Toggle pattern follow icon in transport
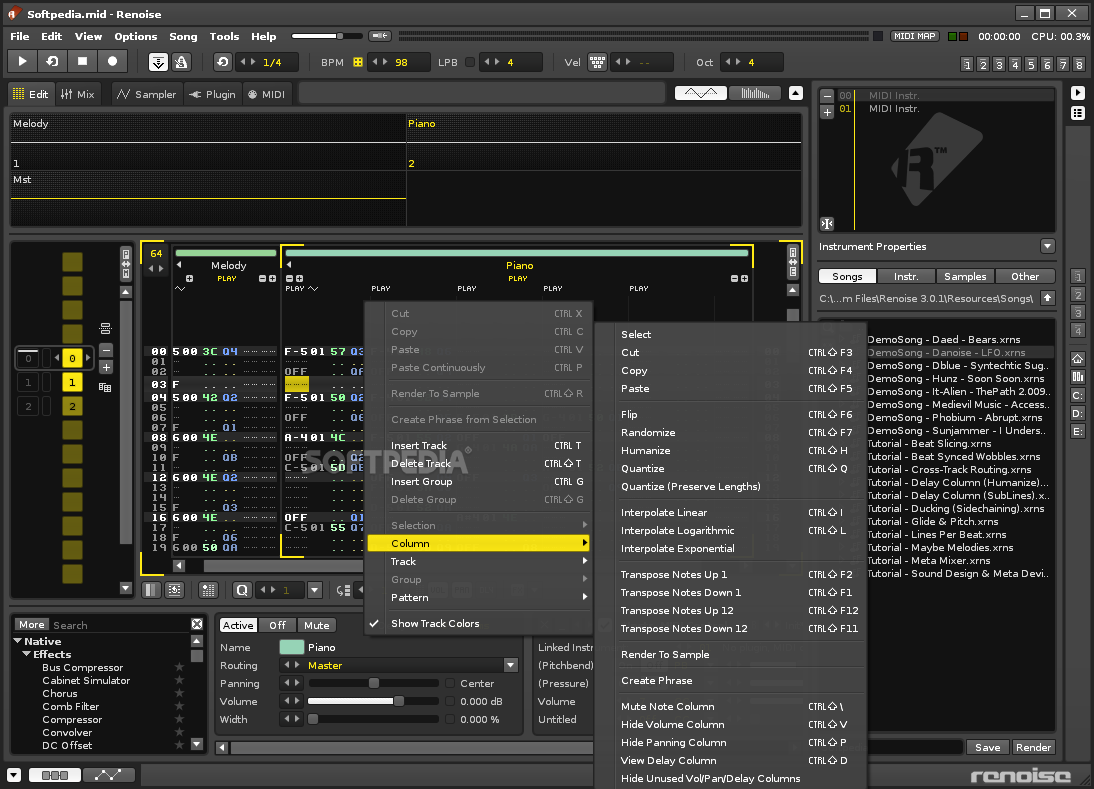Screen dimensions: 1094x789 pos(158,62)
